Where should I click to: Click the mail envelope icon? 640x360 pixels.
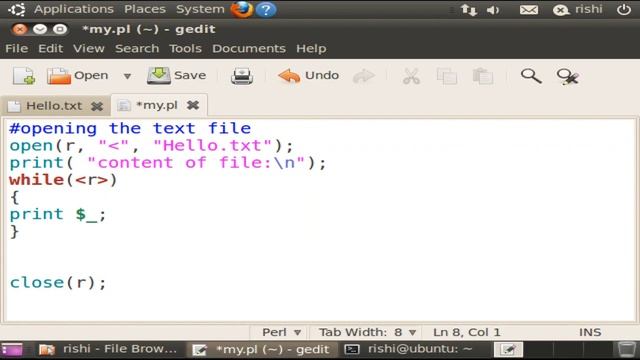[x=529, y=10]
